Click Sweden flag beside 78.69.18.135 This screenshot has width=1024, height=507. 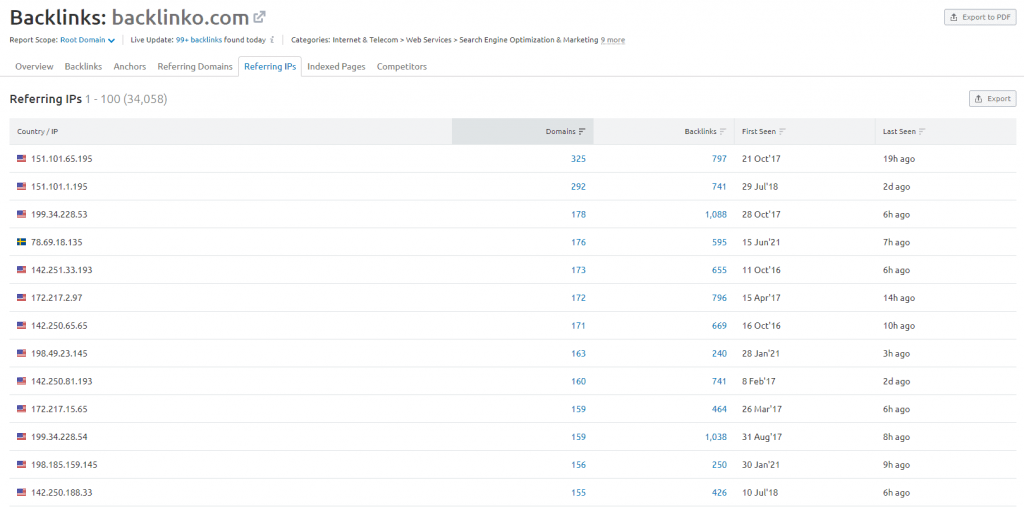22,242
